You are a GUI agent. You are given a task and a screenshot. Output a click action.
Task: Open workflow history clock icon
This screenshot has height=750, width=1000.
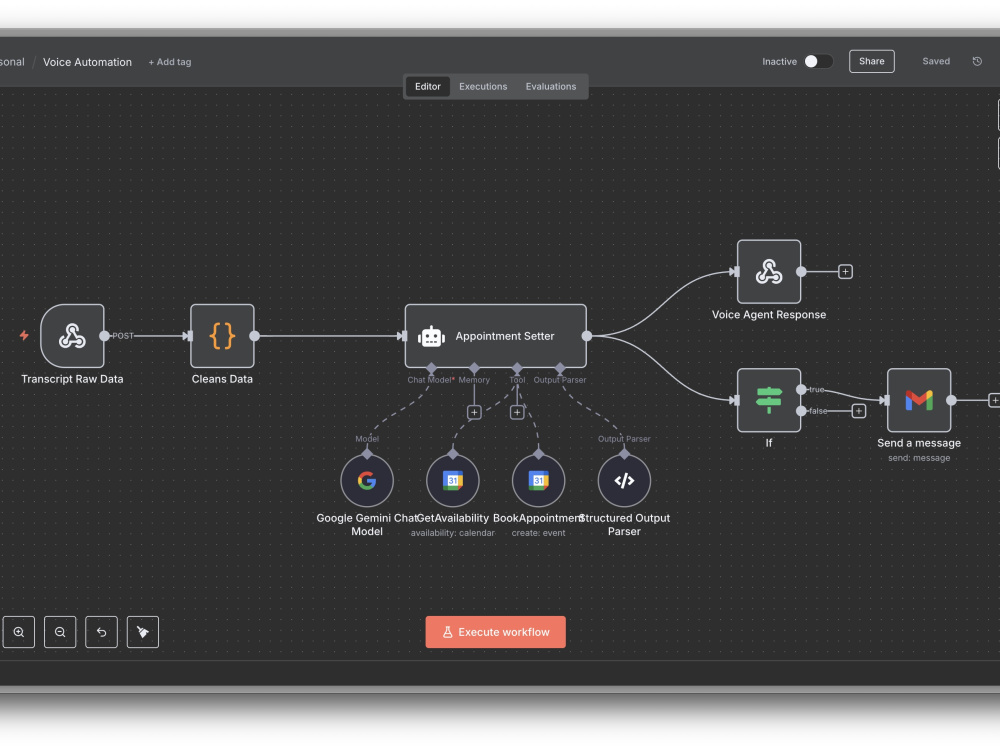coord(977,61)
